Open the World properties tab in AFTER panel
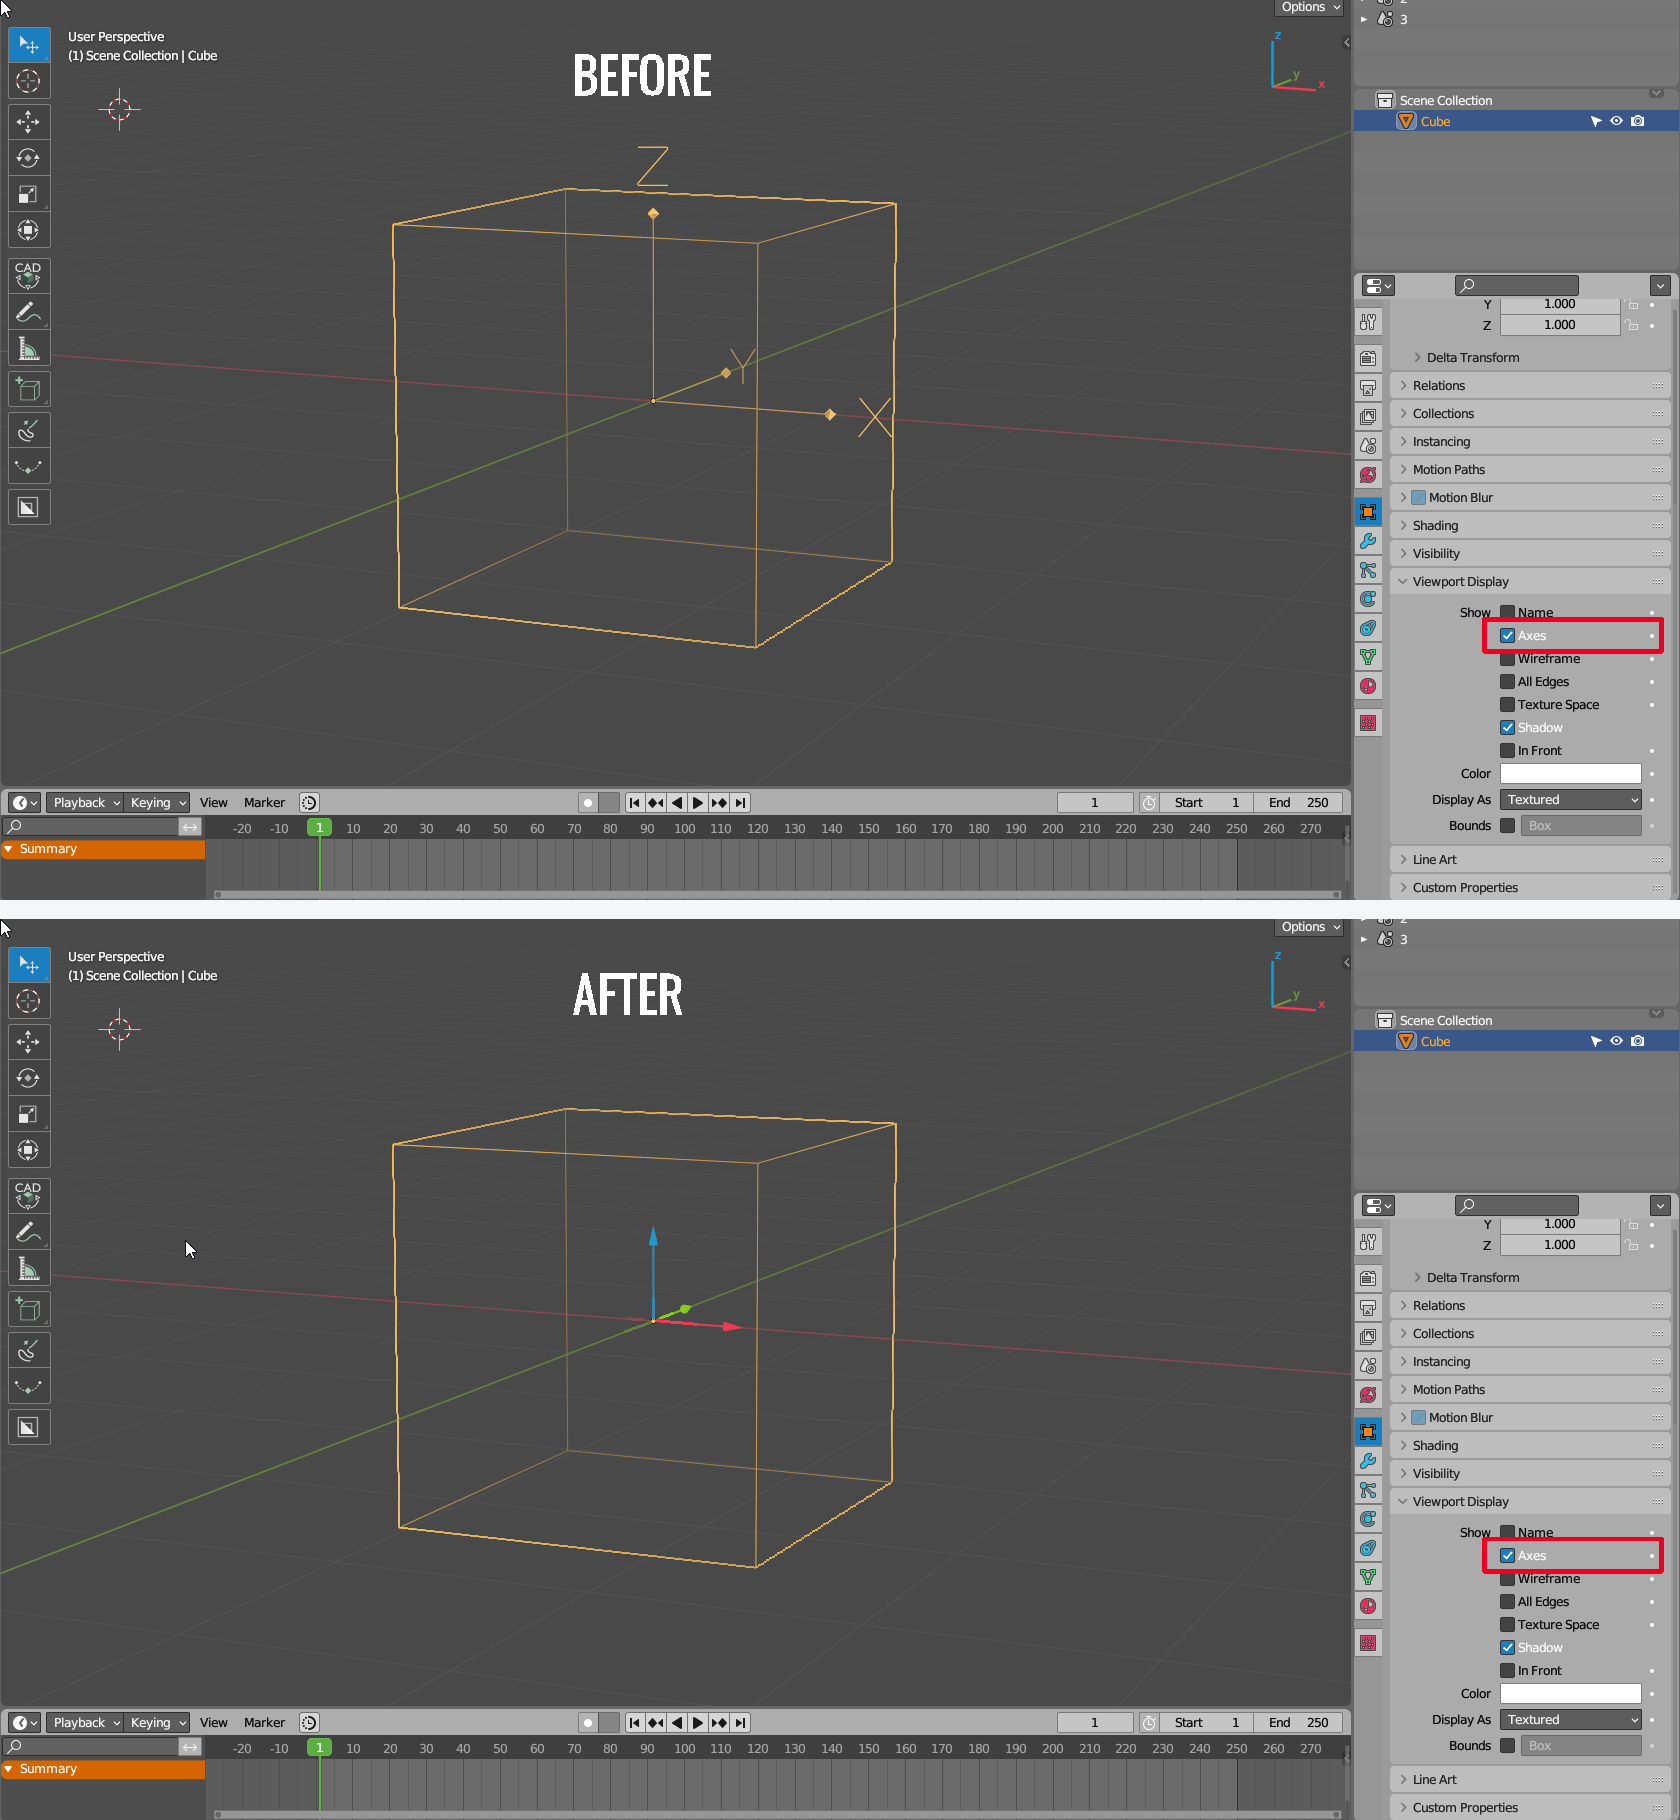 point(1368,1395)
